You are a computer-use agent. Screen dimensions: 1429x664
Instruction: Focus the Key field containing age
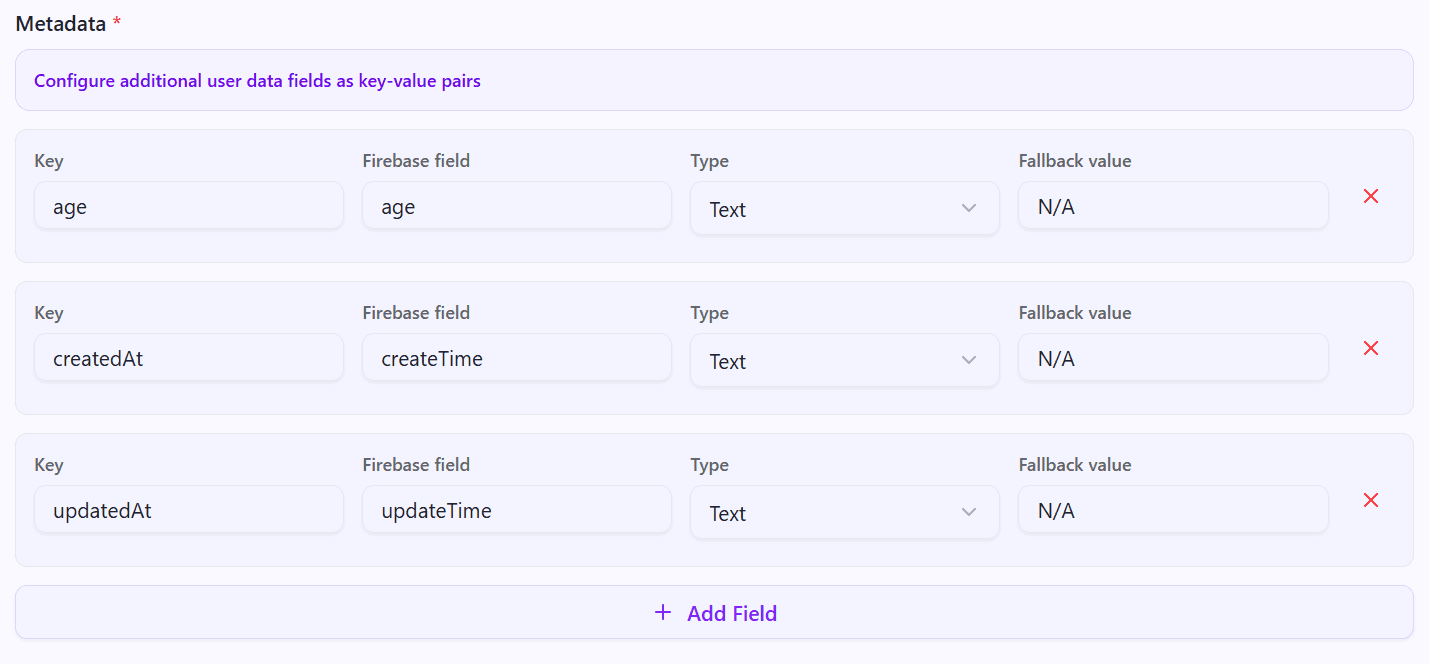(x=188, y=207)
